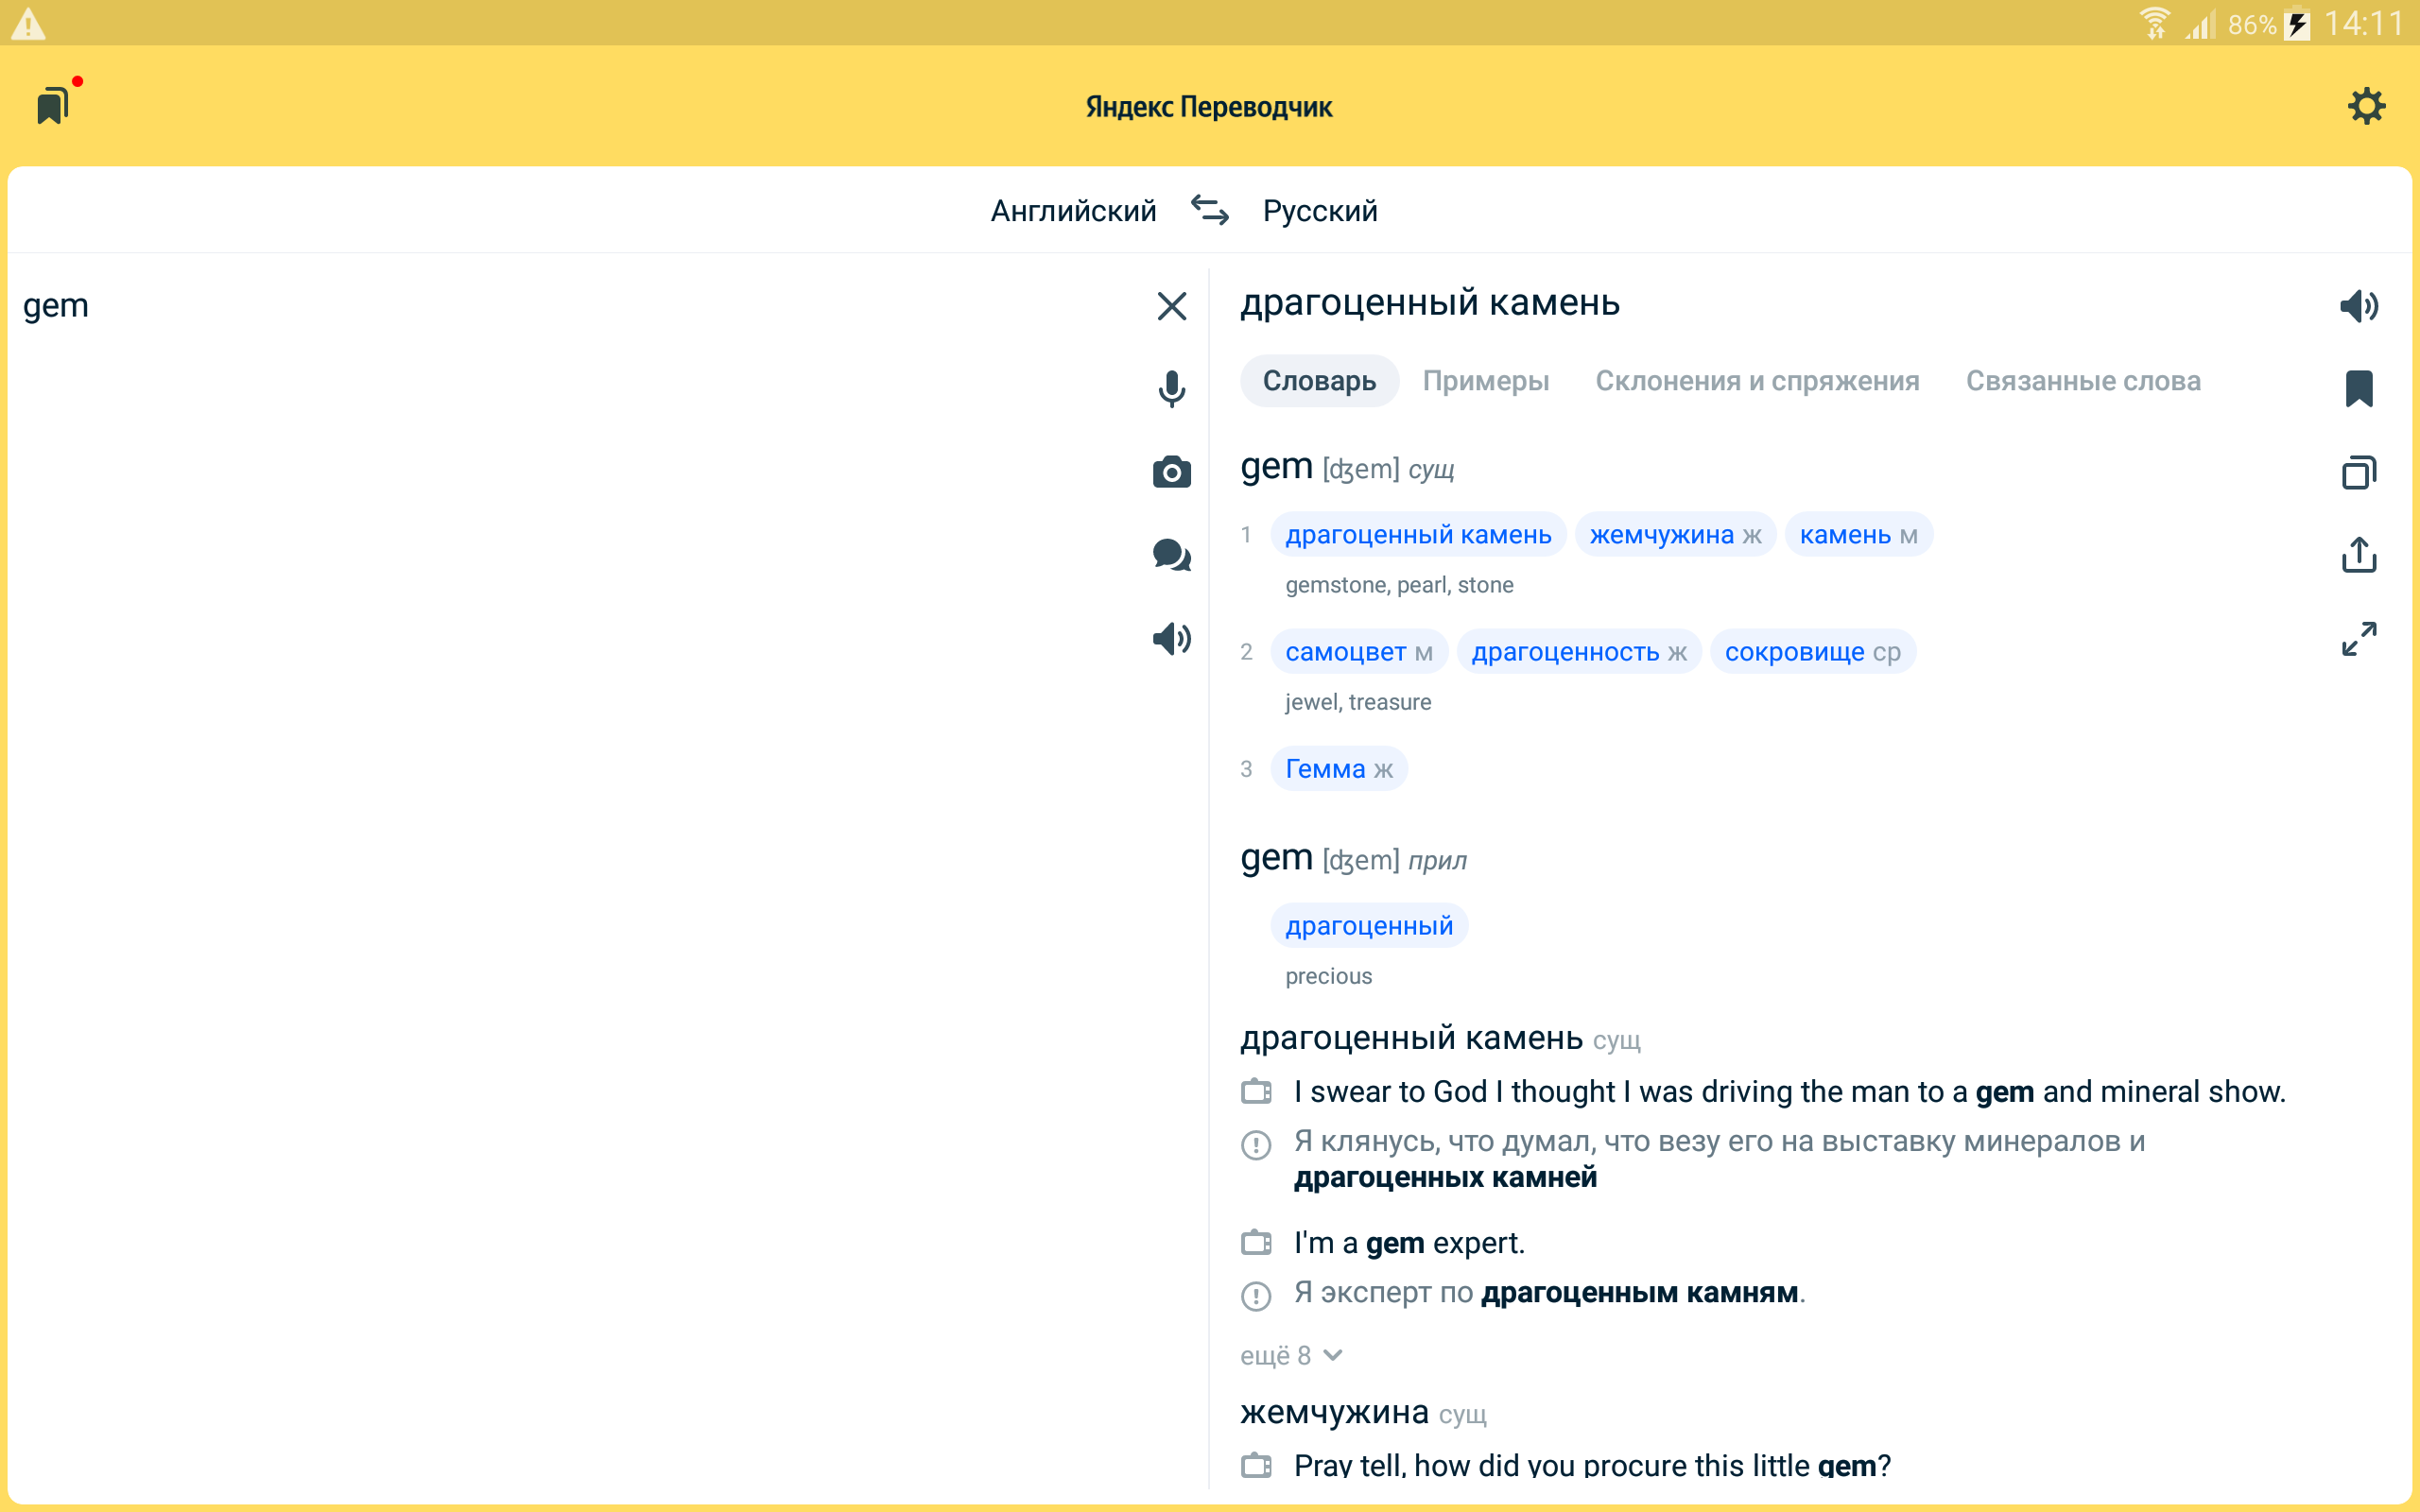Expand translation to fullscreen
Screen dimensions: 2420x1512
[x=2358, y=638]
